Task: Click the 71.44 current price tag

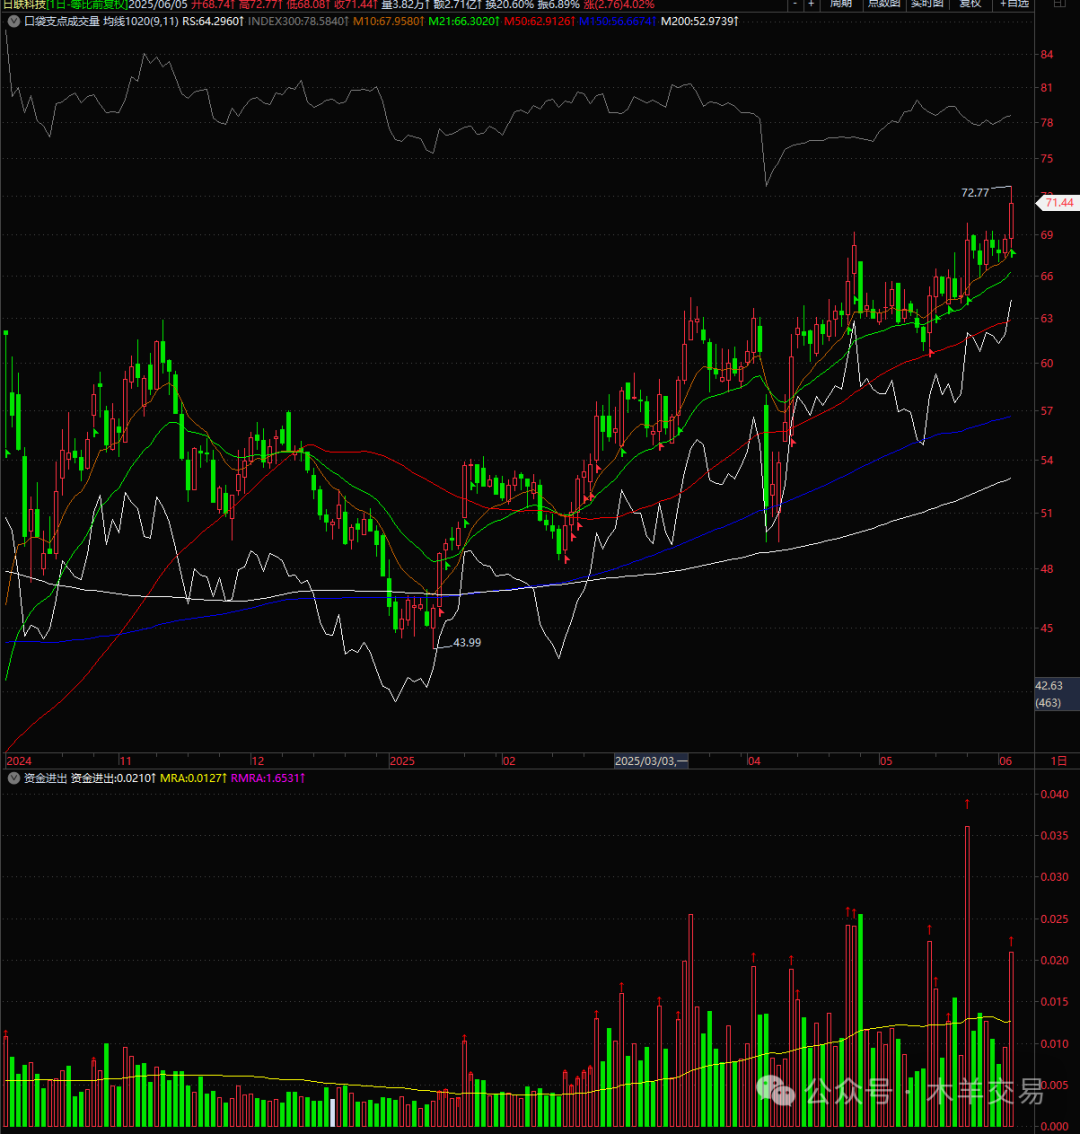Action: (x=1058, y=202)
